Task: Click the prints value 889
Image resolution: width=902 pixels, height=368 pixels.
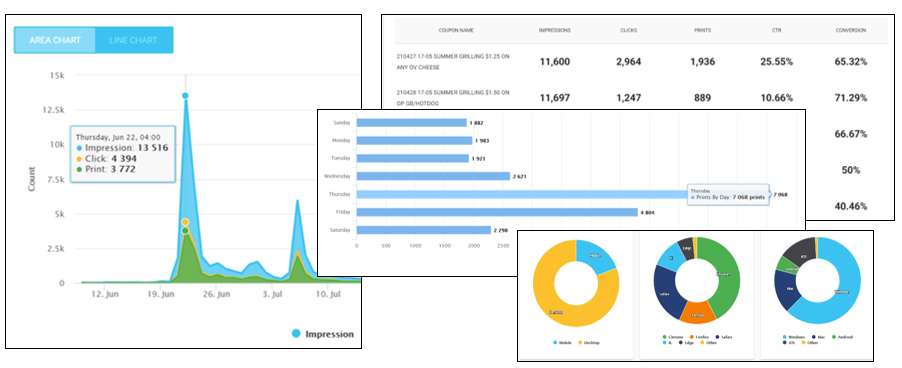Action: point(702,98)
